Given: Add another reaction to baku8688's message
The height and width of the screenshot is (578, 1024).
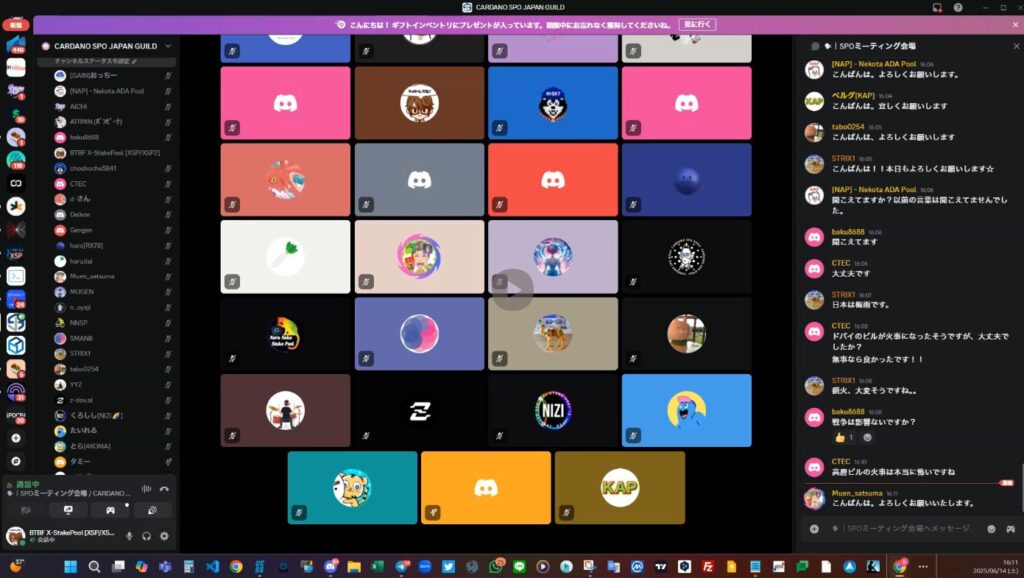Looking at the screenshot, I should click(x=867, y=438).
